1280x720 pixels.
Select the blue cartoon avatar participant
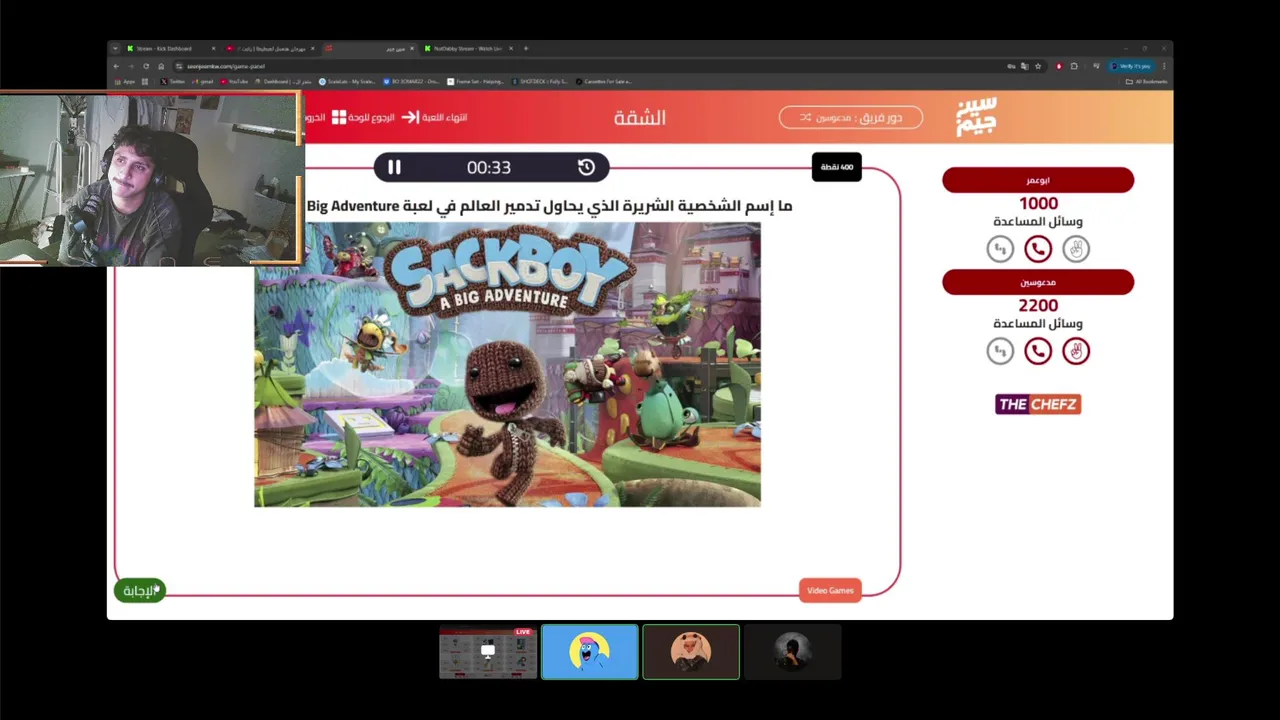pos(590,652)
